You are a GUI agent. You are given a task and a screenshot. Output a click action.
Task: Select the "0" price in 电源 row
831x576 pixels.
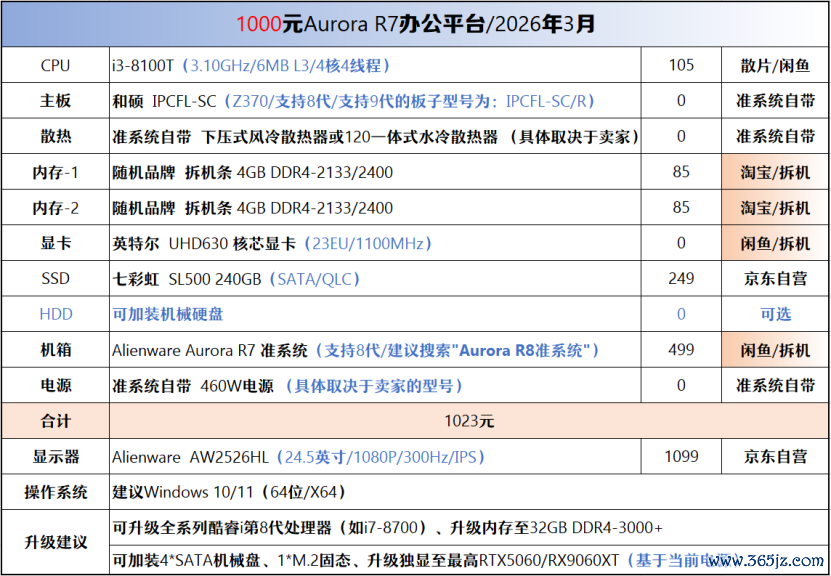pos(681,385)
